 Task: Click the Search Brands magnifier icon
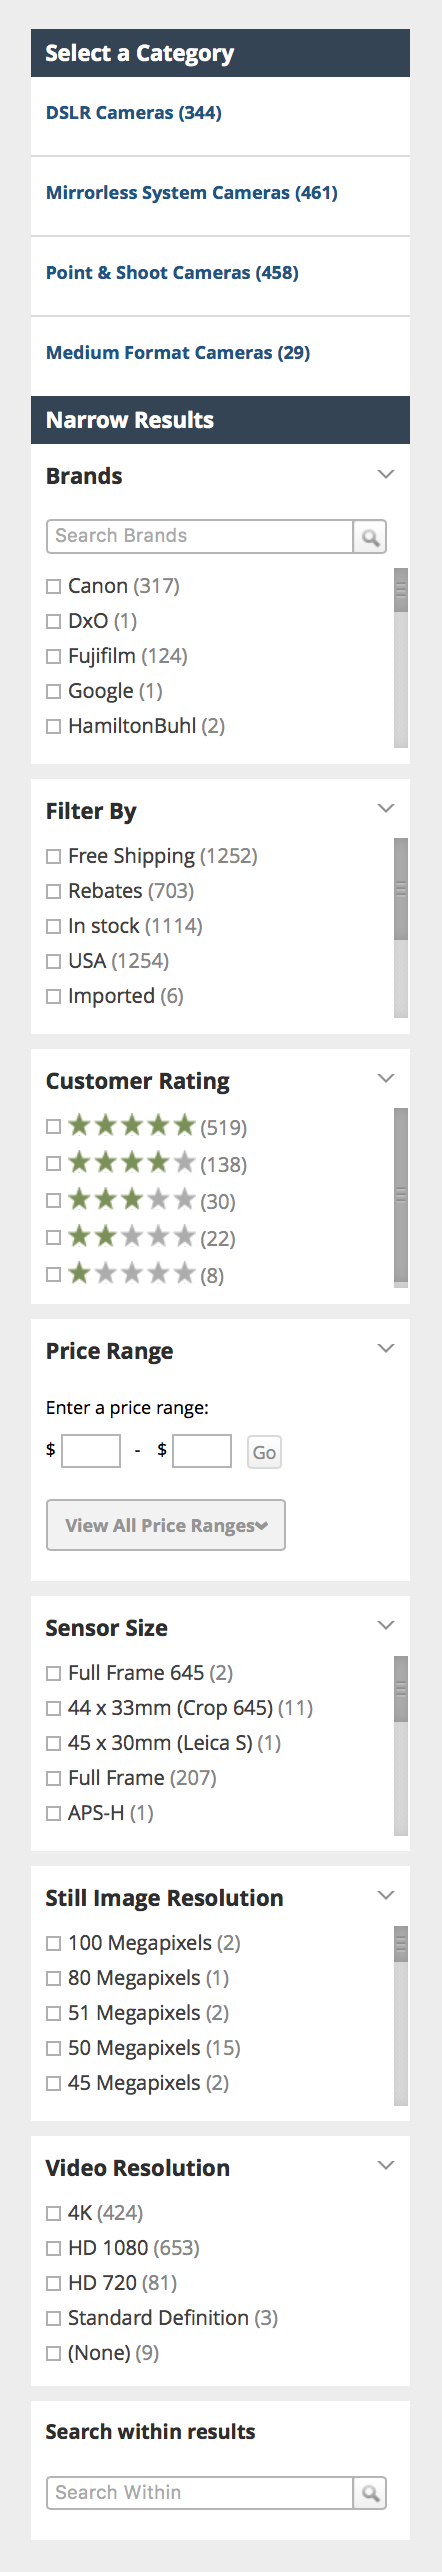point(370,537)
